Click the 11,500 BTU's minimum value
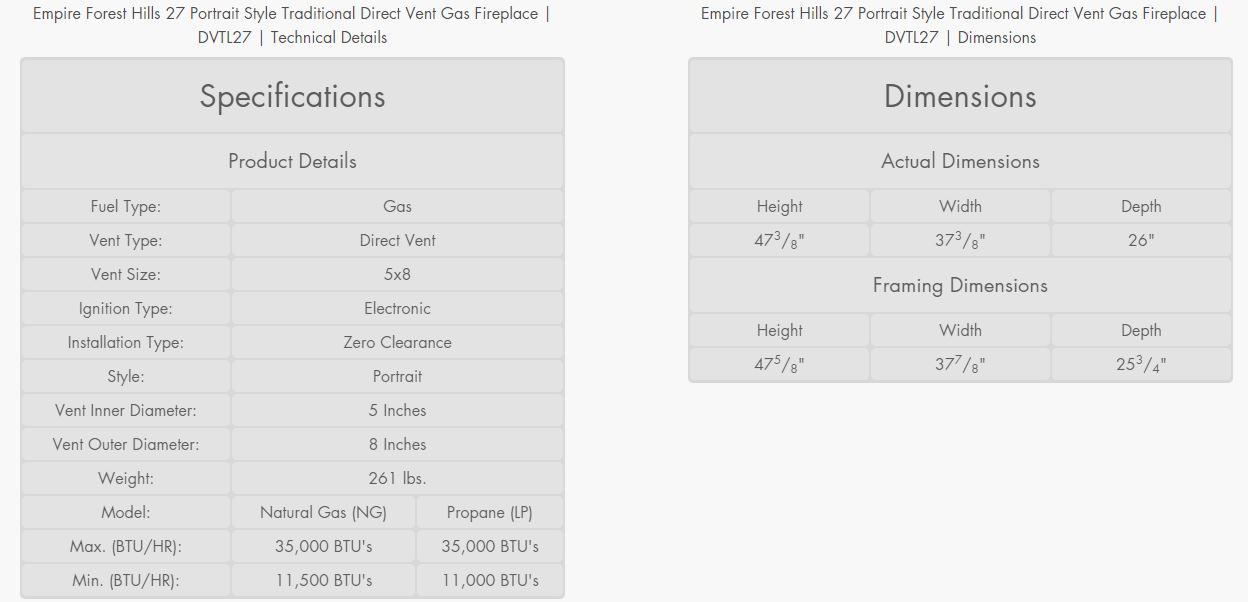The image size is (1248, 602). (x=323, y=580)
